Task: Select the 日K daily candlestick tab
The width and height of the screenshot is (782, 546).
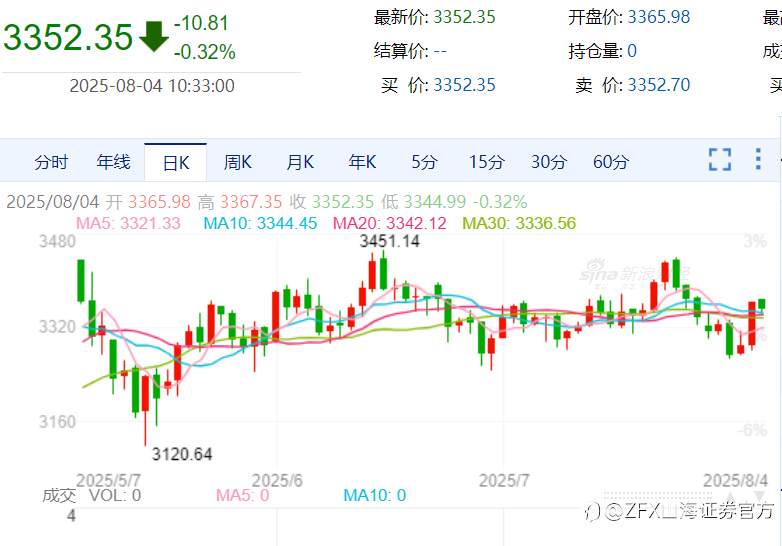Action: (x=176, y=163)
